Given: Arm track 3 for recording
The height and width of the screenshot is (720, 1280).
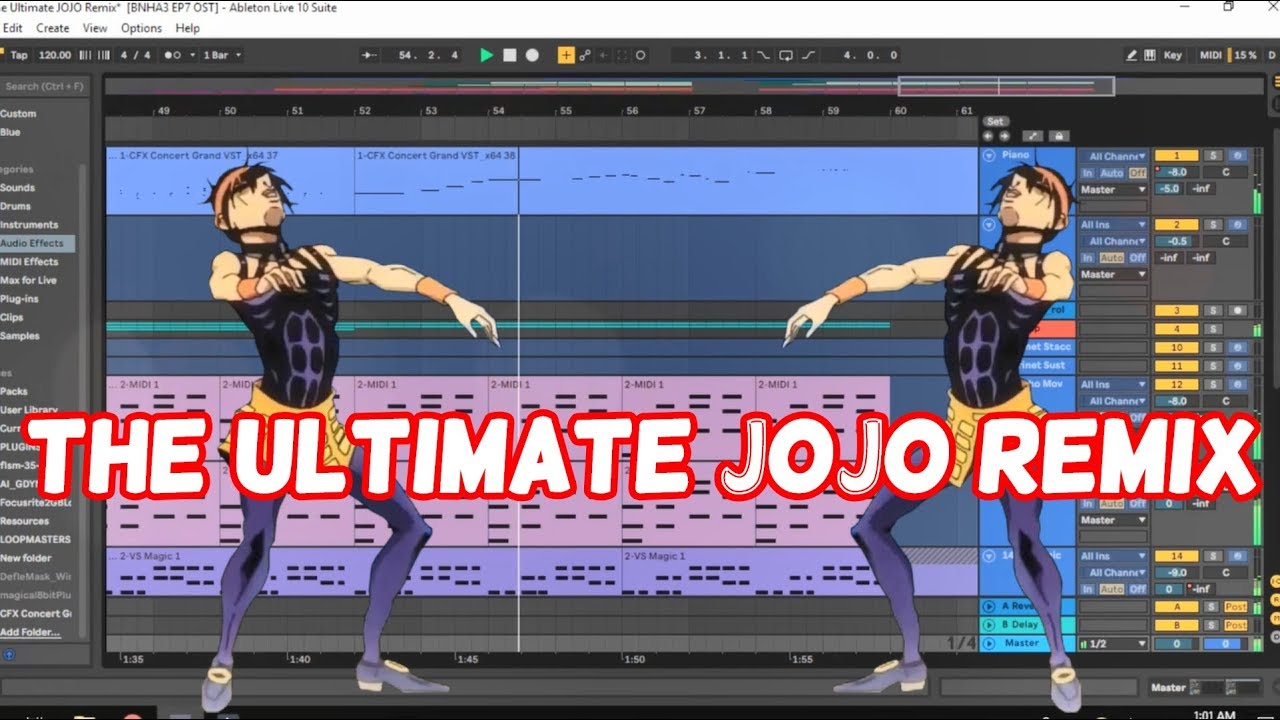Looking at the screenshot, I should [1237, 310].
